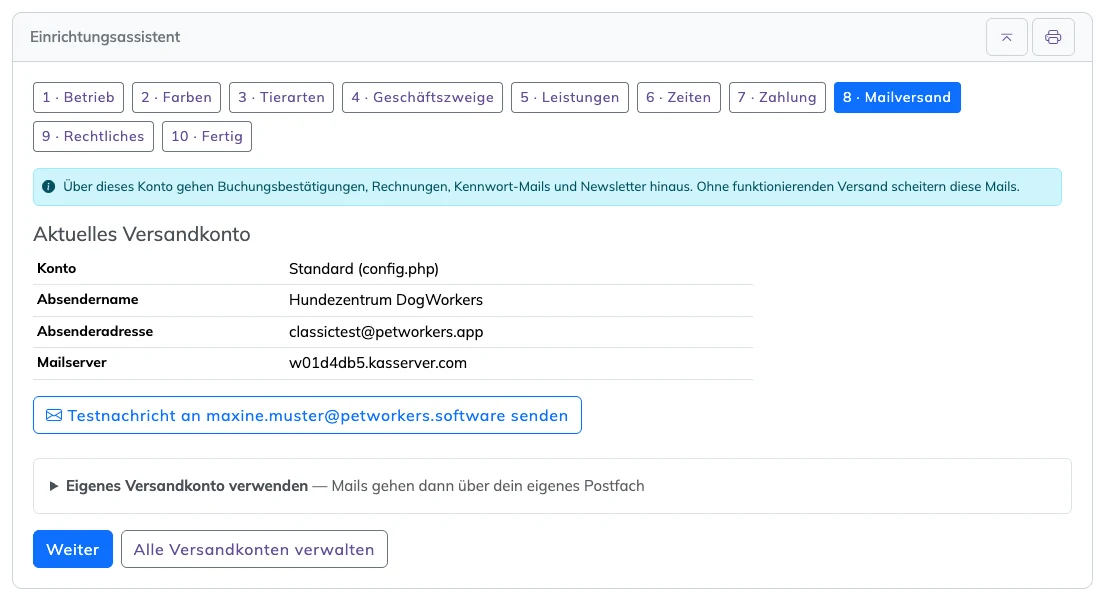
Task: Click the 'Absendername' row label
Action: point(87,299)
